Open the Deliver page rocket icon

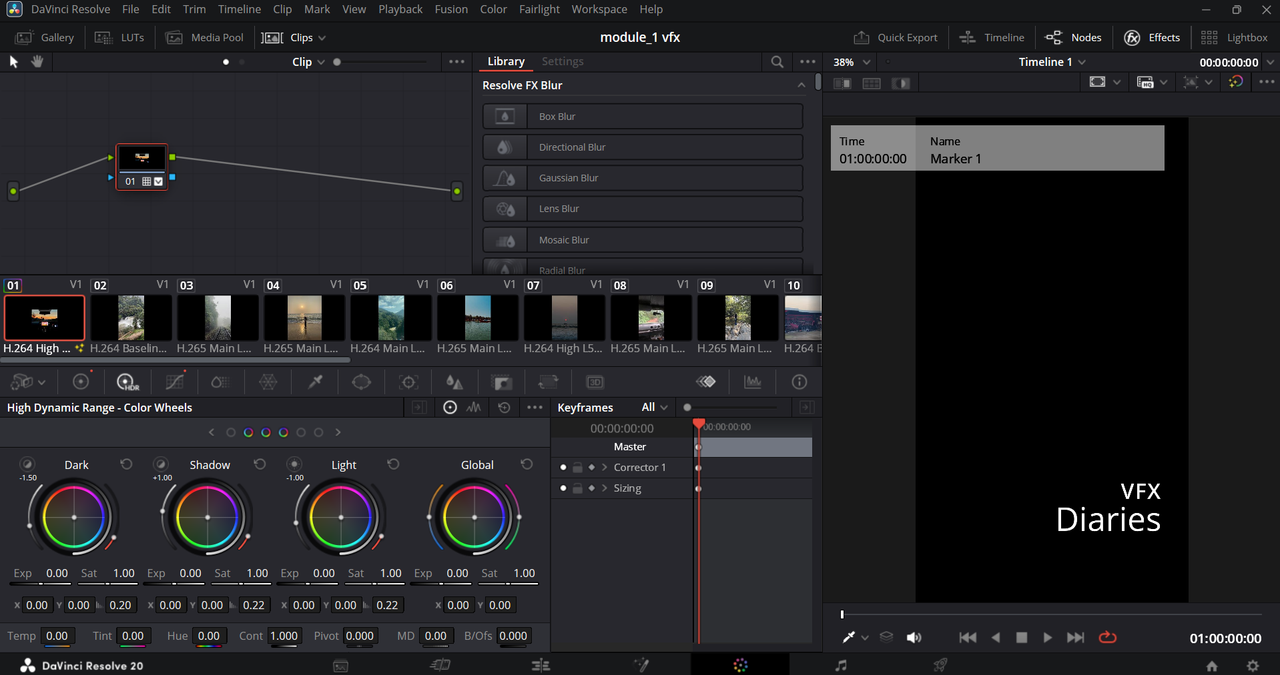click(x=940, y=665)
